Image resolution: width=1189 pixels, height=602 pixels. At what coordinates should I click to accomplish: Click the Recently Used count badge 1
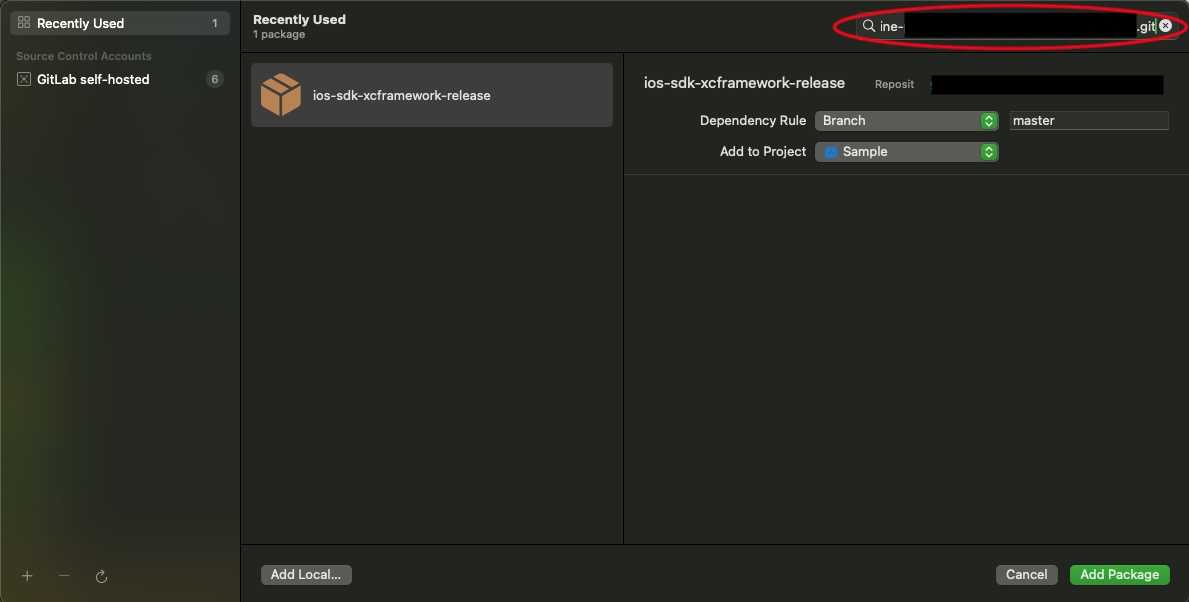(214, 23)
